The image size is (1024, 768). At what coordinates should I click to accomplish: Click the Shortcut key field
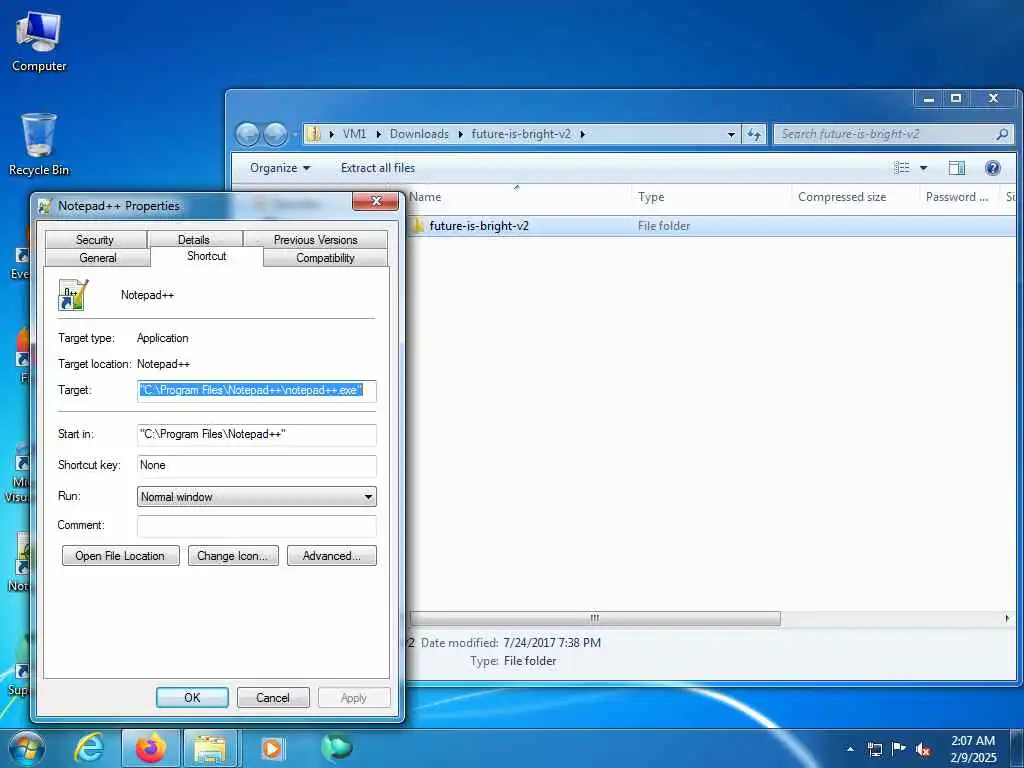click(257, 466)
